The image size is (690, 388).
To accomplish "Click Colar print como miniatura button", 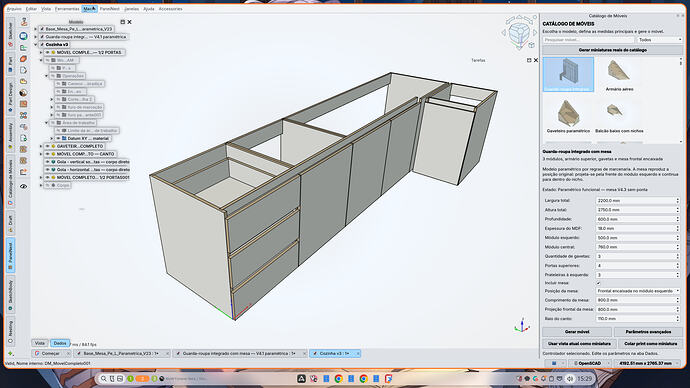I will pyautogui.click(x=650, y=343).
